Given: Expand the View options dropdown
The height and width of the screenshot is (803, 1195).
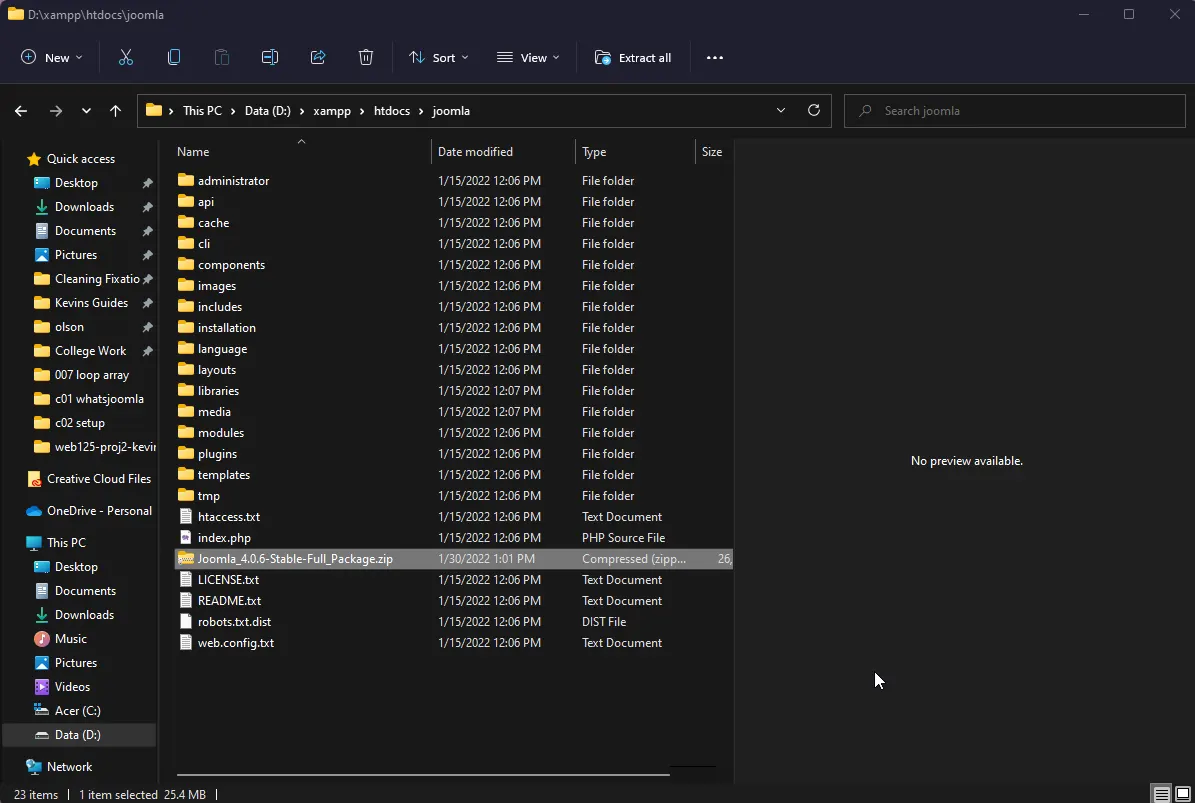Looking at the screenshot, I should coord(528,58).
